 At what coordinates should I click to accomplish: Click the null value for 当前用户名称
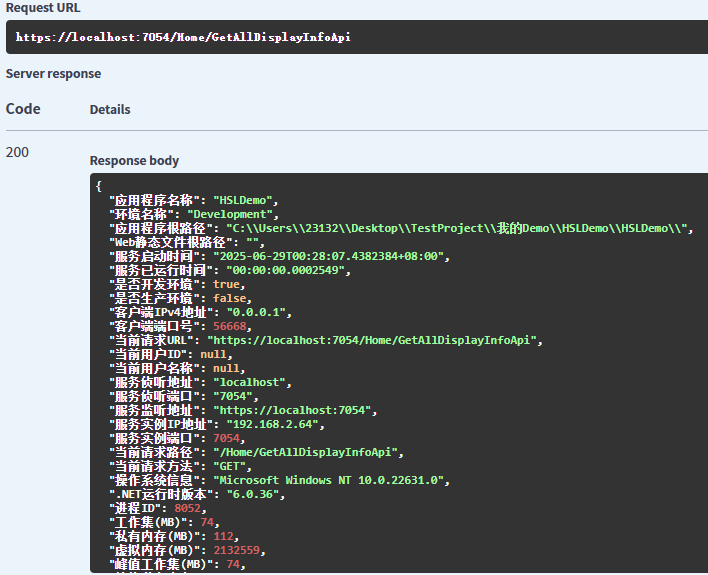click(x=226, y=368)
